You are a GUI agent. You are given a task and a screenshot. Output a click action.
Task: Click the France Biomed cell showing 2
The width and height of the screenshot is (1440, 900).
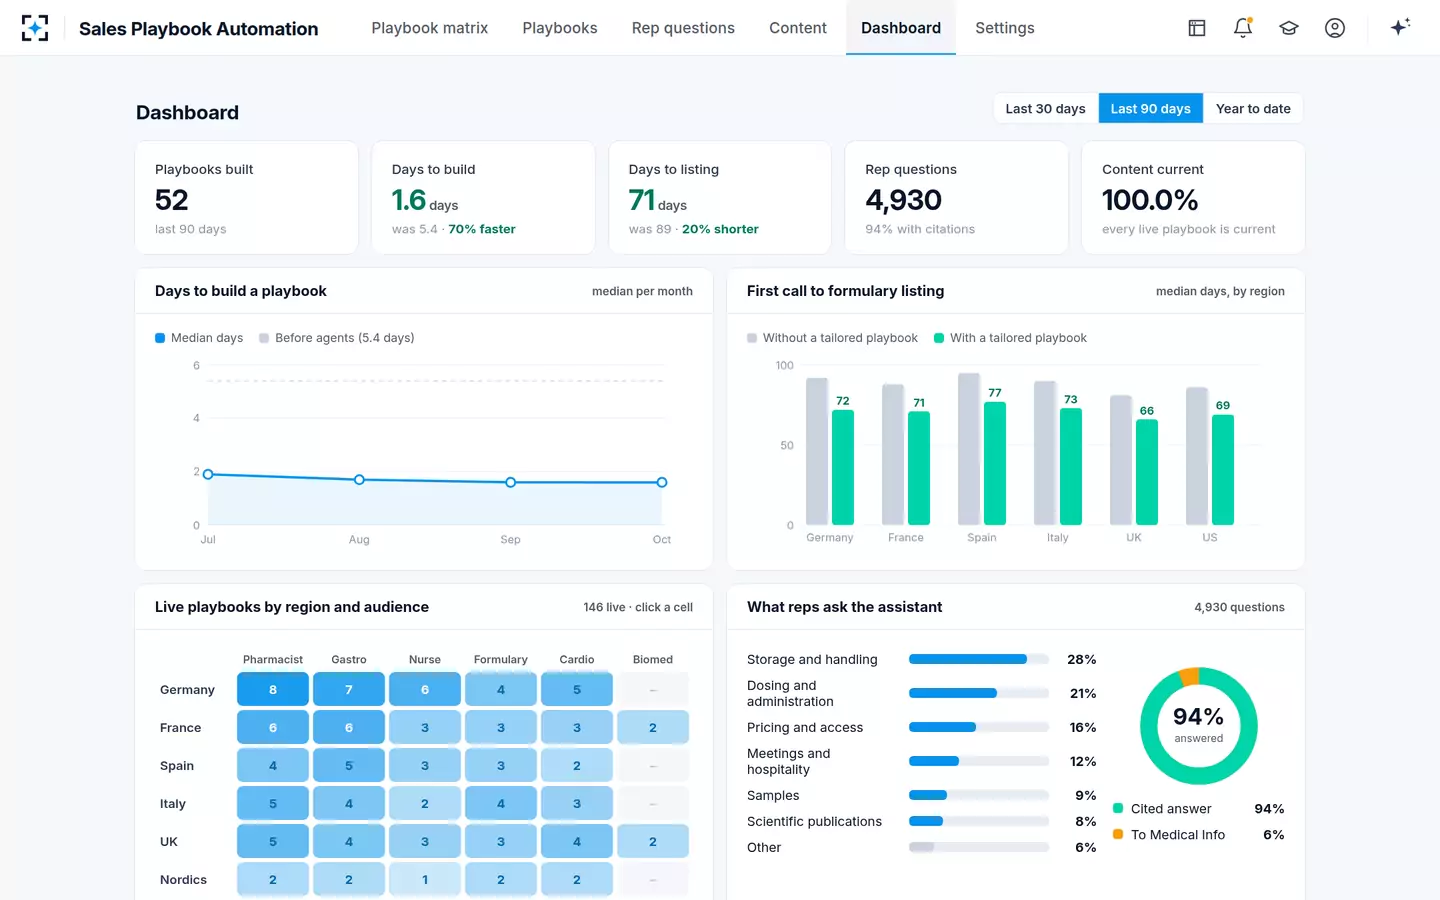coord(653,728)
